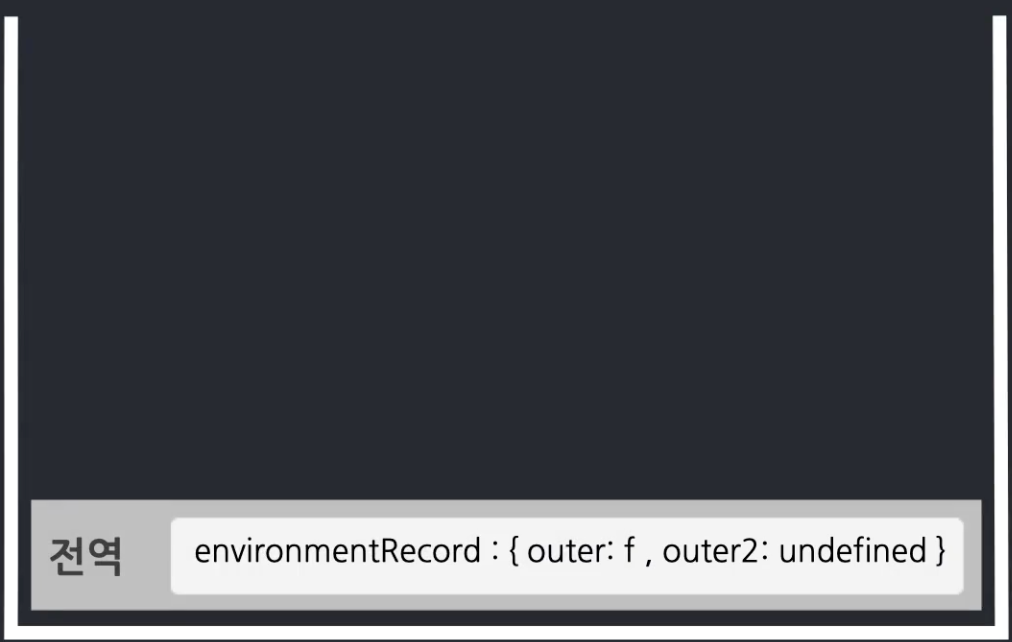Screen dimensions: 1012x642
Task: Click the outer2 key name
Action: pyautogui.click(x=710, y=551)
